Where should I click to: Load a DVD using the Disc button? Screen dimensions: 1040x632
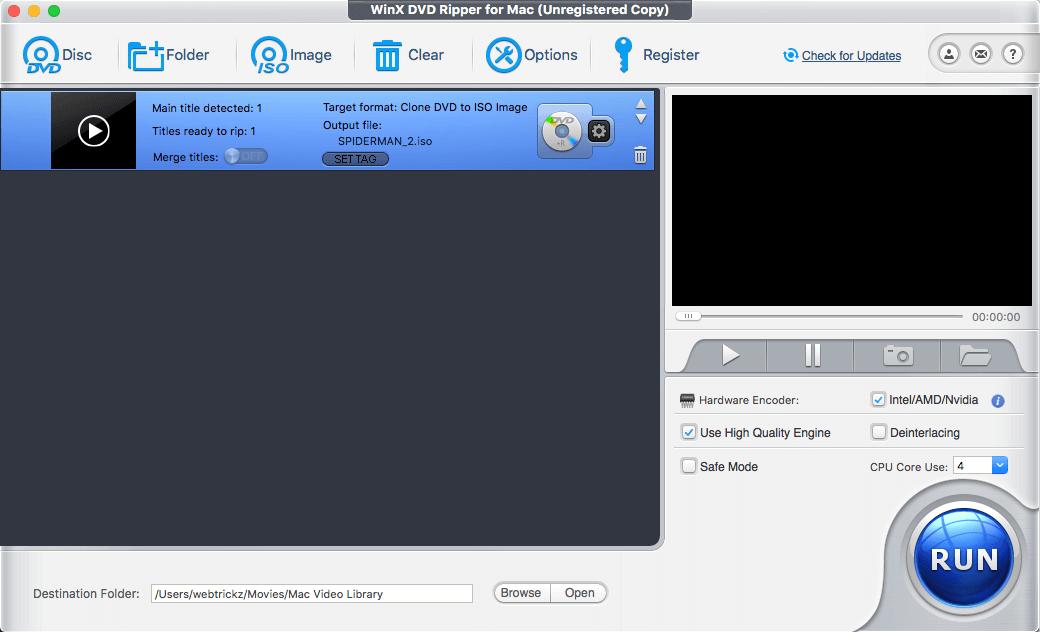point(57,55)
